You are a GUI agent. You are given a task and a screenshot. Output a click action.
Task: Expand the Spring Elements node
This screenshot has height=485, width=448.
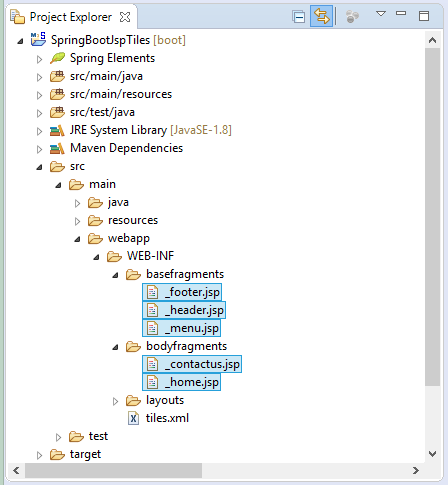click(x=39, y=59)
